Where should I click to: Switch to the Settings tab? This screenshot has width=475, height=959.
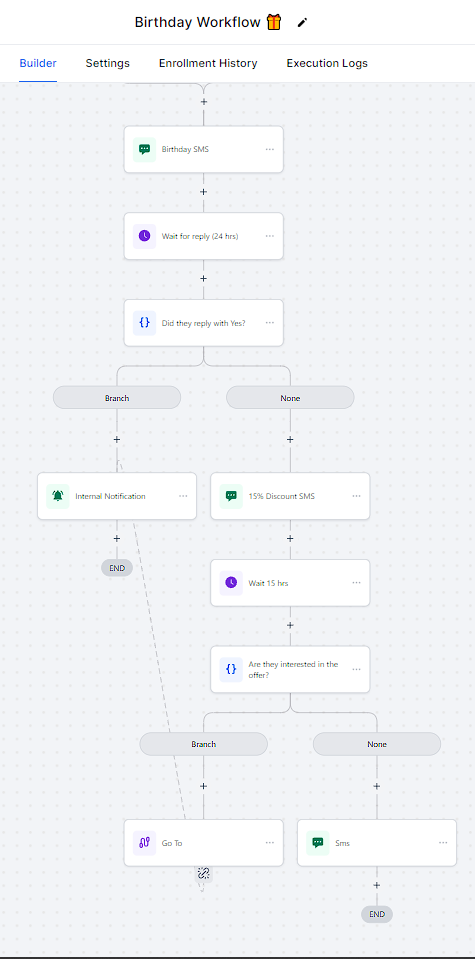pos(108,64)
